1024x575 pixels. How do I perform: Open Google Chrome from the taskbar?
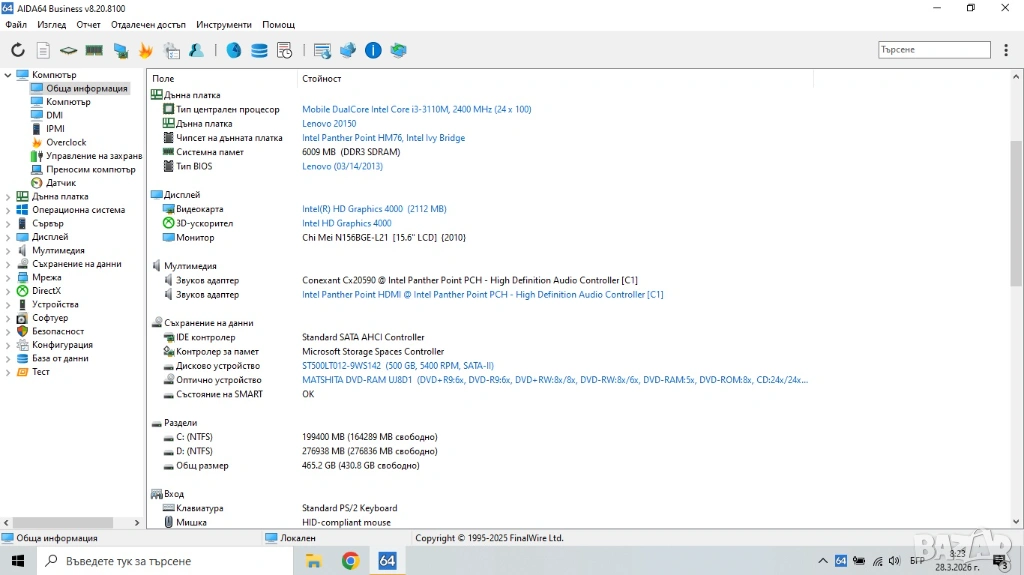coord(350,561)
